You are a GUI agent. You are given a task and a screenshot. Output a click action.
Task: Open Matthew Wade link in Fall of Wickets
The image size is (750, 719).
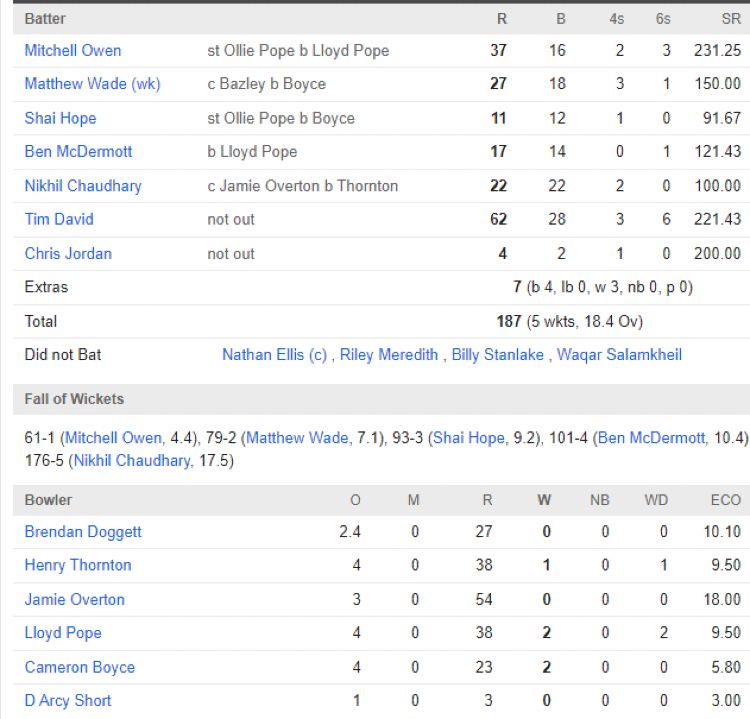[298, 438]
